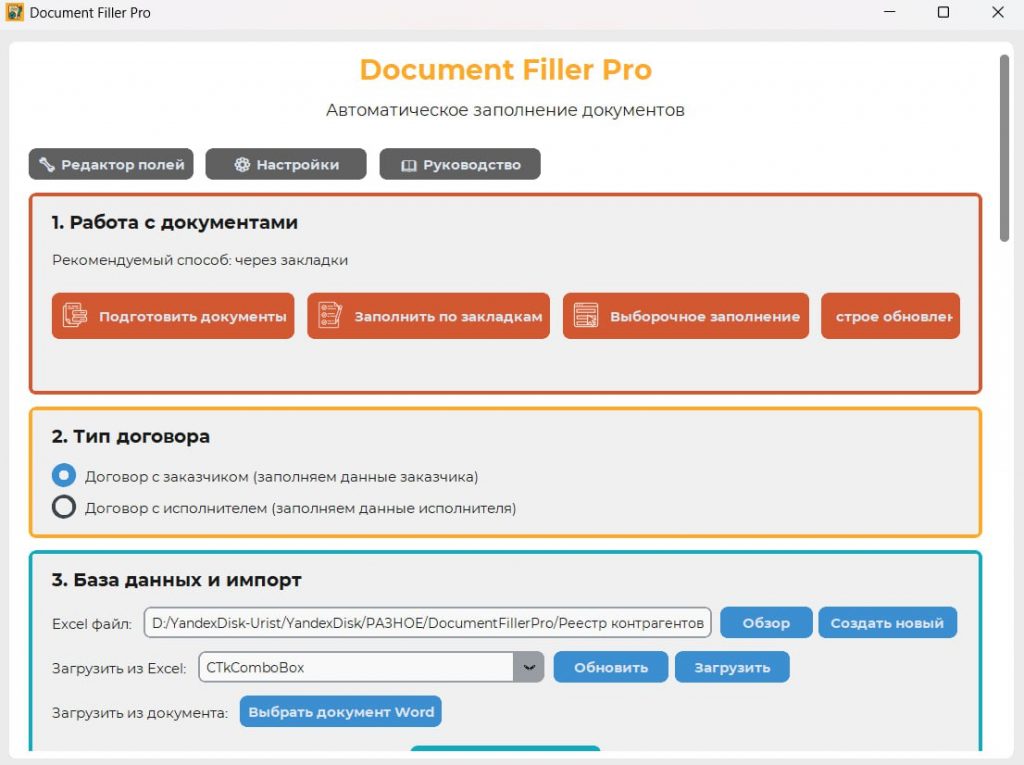The image size is (1024, 765).
Task: Expand the CTkComboBox dropdown arrow
Action: (x=529, y=667)
